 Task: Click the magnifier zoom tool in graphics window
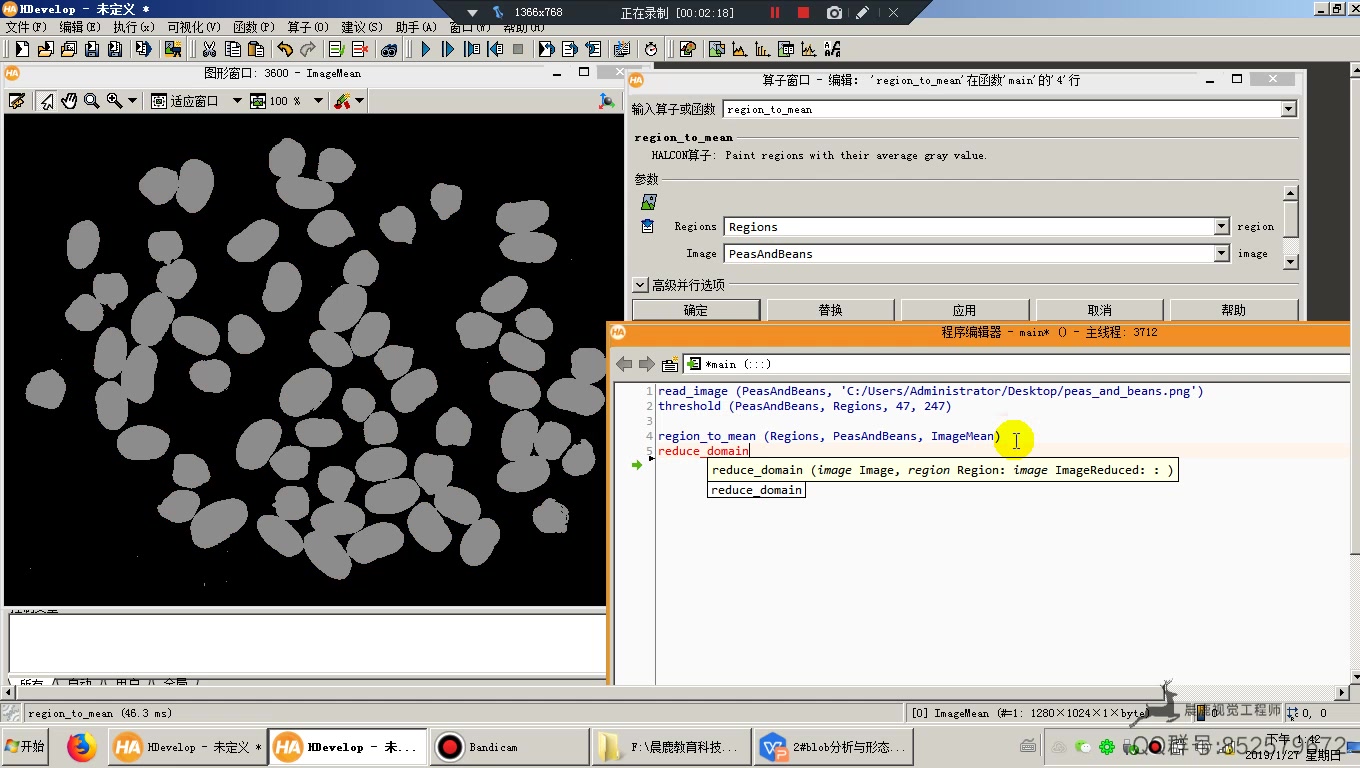(91, 101)
